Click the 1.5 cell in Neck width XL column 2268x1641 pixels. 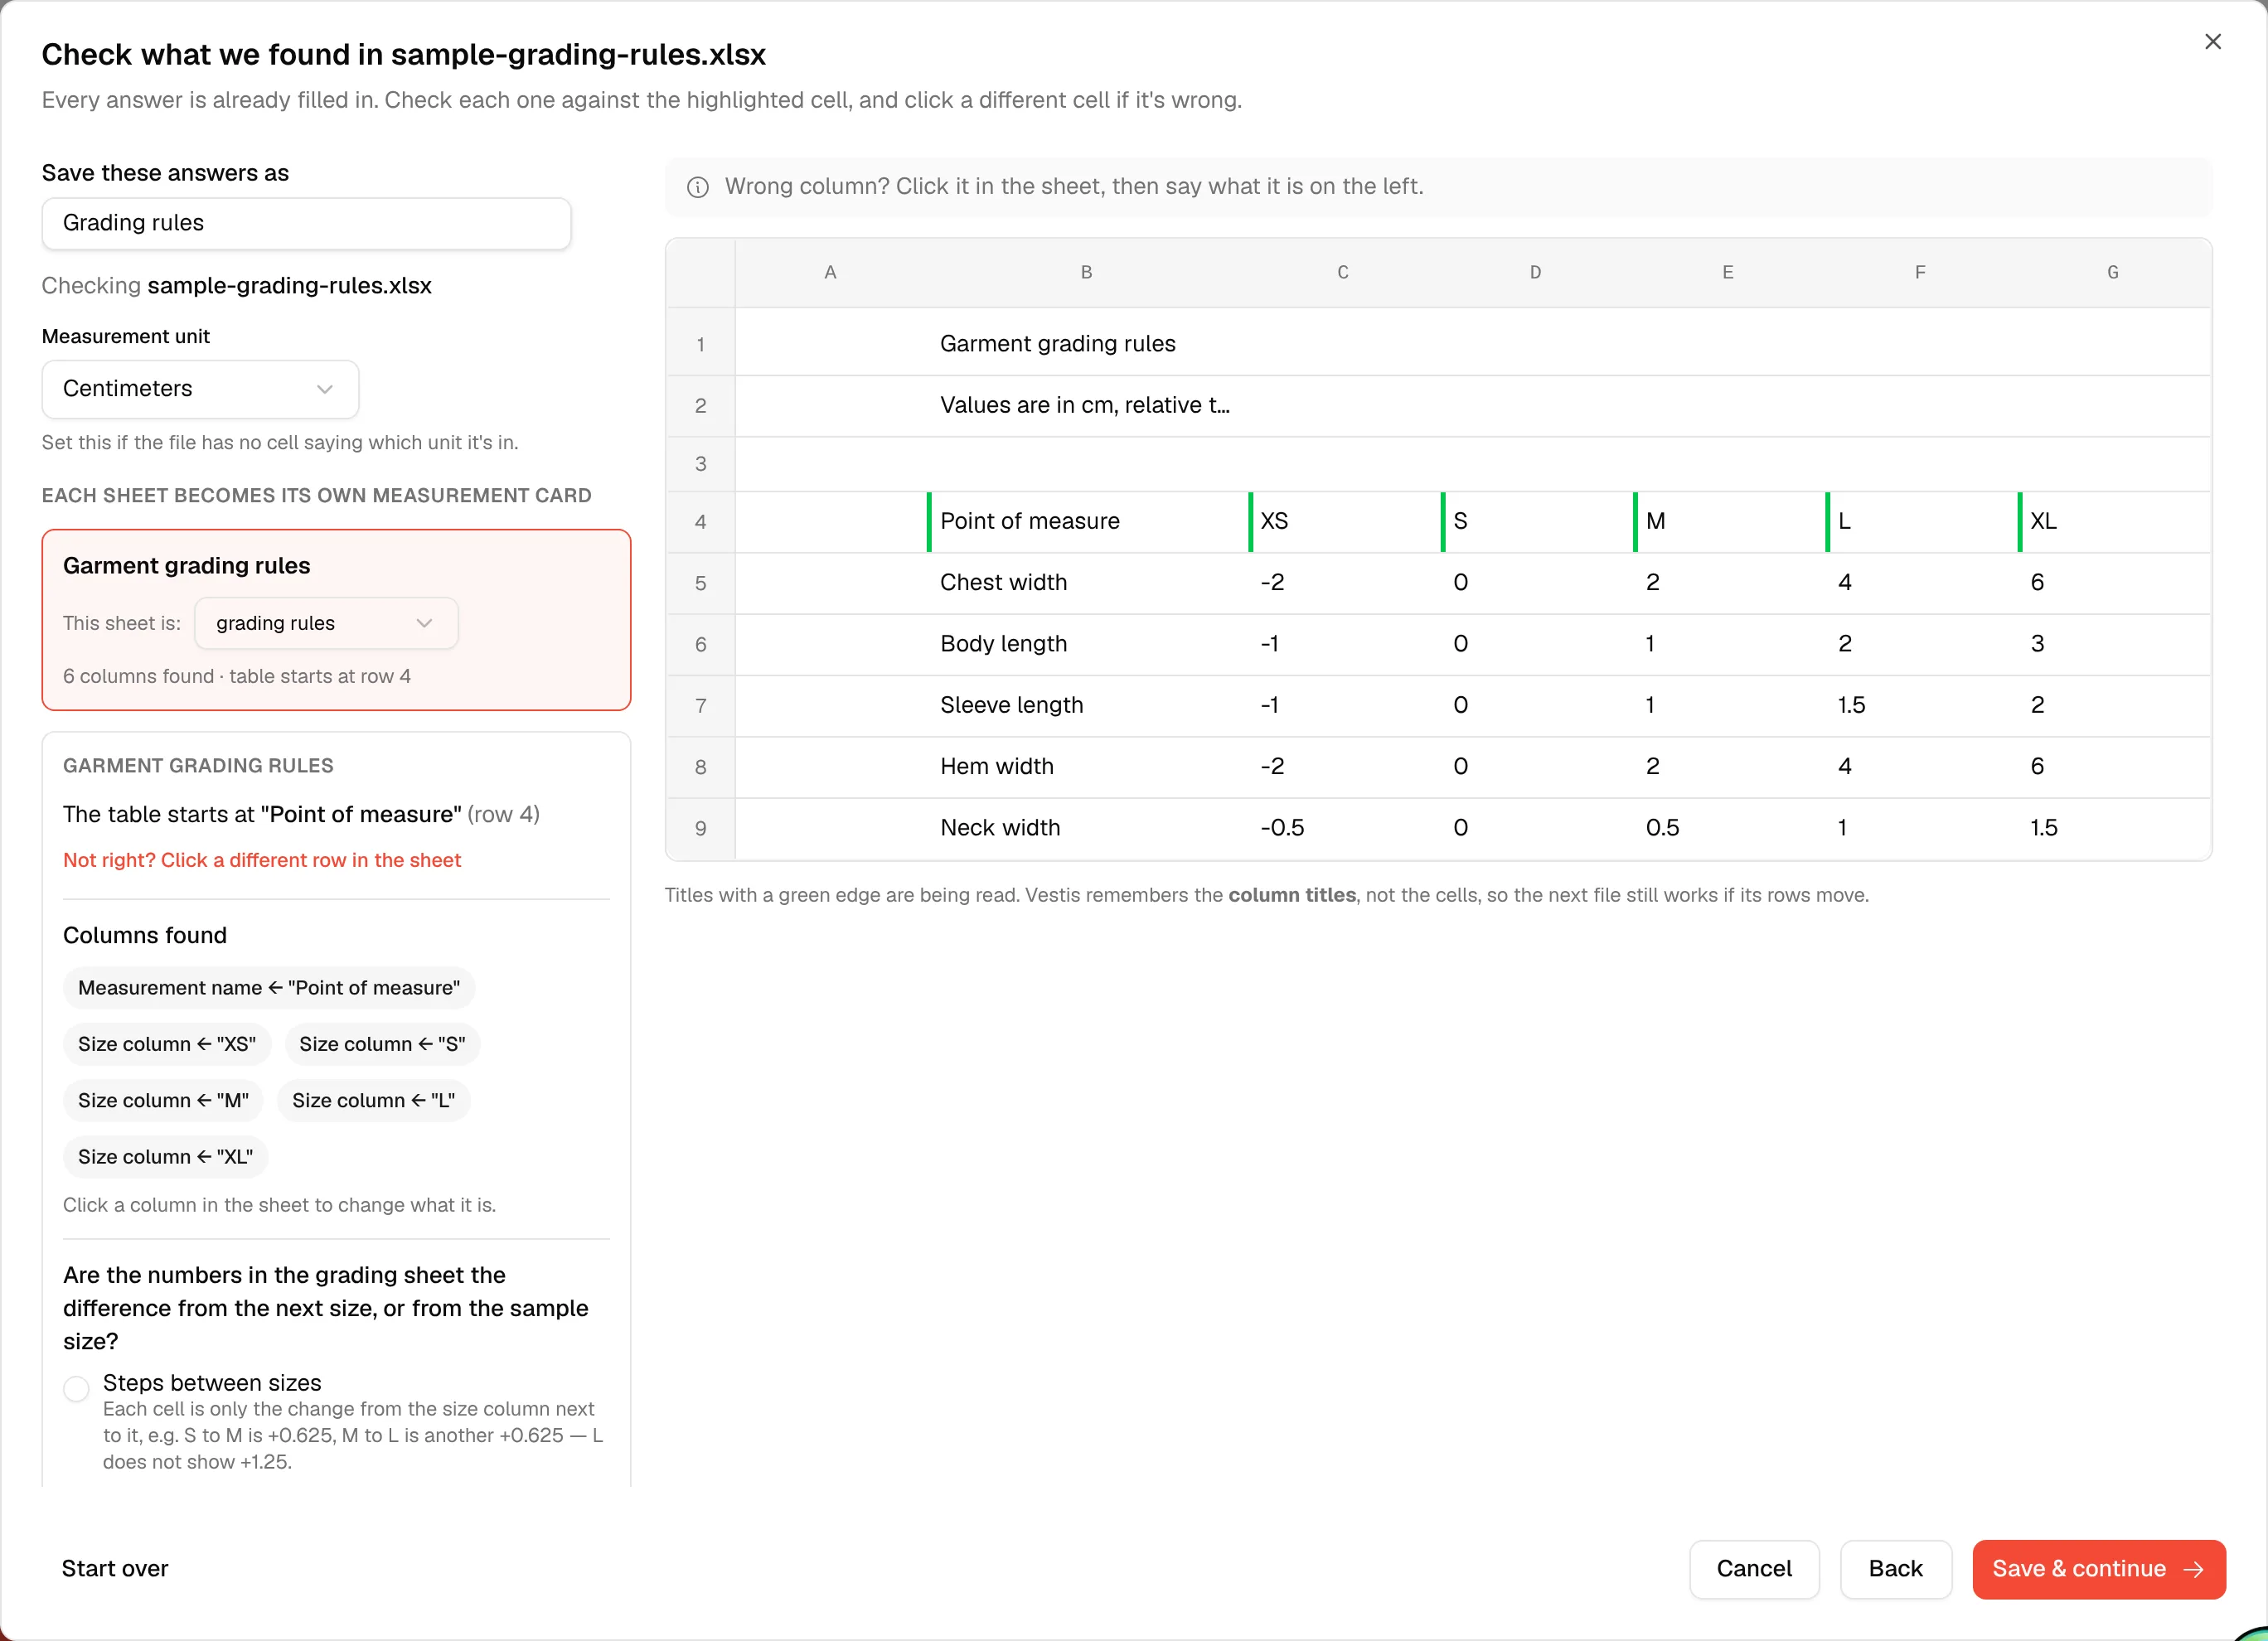click(x=2113, y=828)
